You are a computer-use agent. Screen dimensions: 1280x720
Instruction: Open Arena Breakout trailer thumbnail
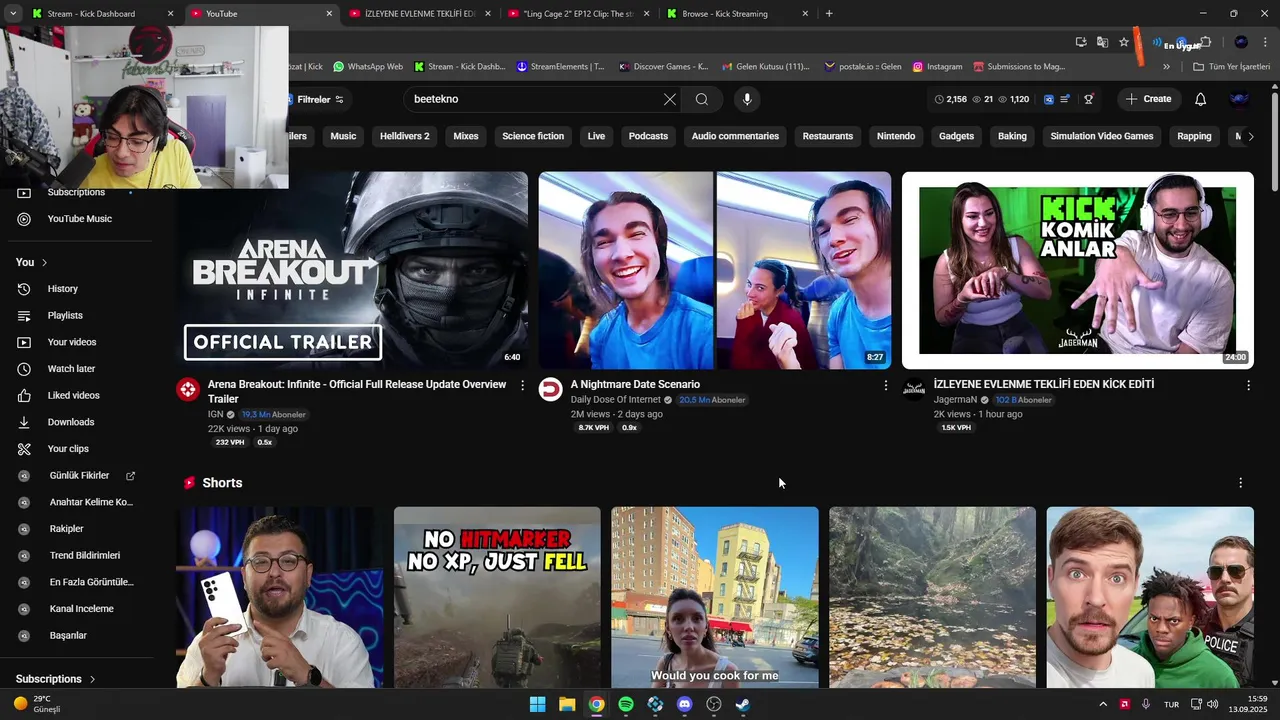[x=352, y=270]
